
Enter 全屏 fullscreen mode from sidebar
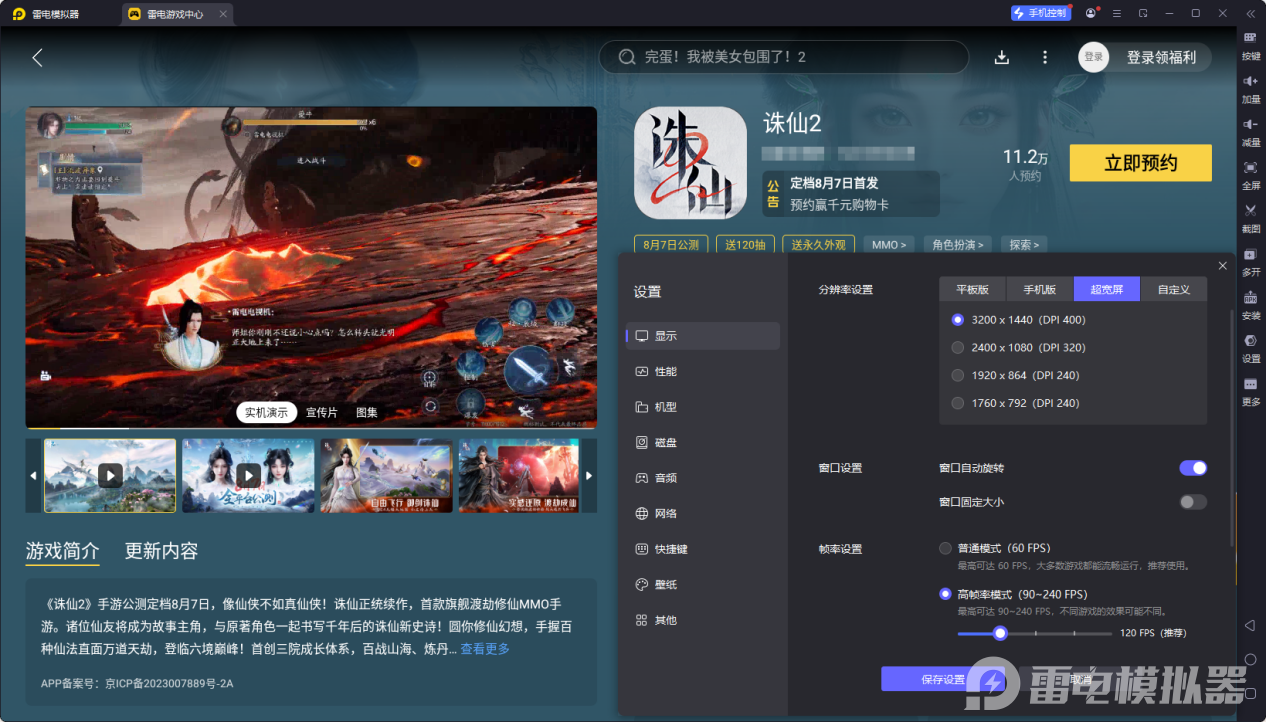[x=1250, y=174]
